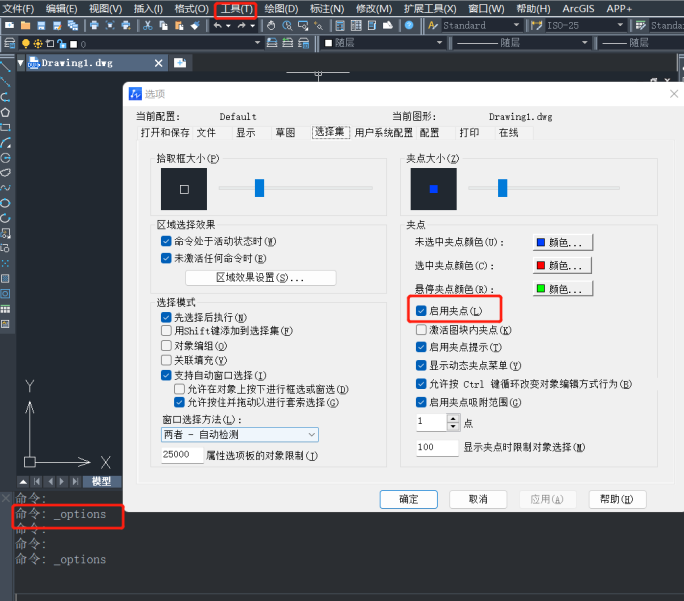Image resolution: width=684 pixels, height=601 pixels.
Task: Click the 夹点大小 slider handle
Action: point(503,188)
